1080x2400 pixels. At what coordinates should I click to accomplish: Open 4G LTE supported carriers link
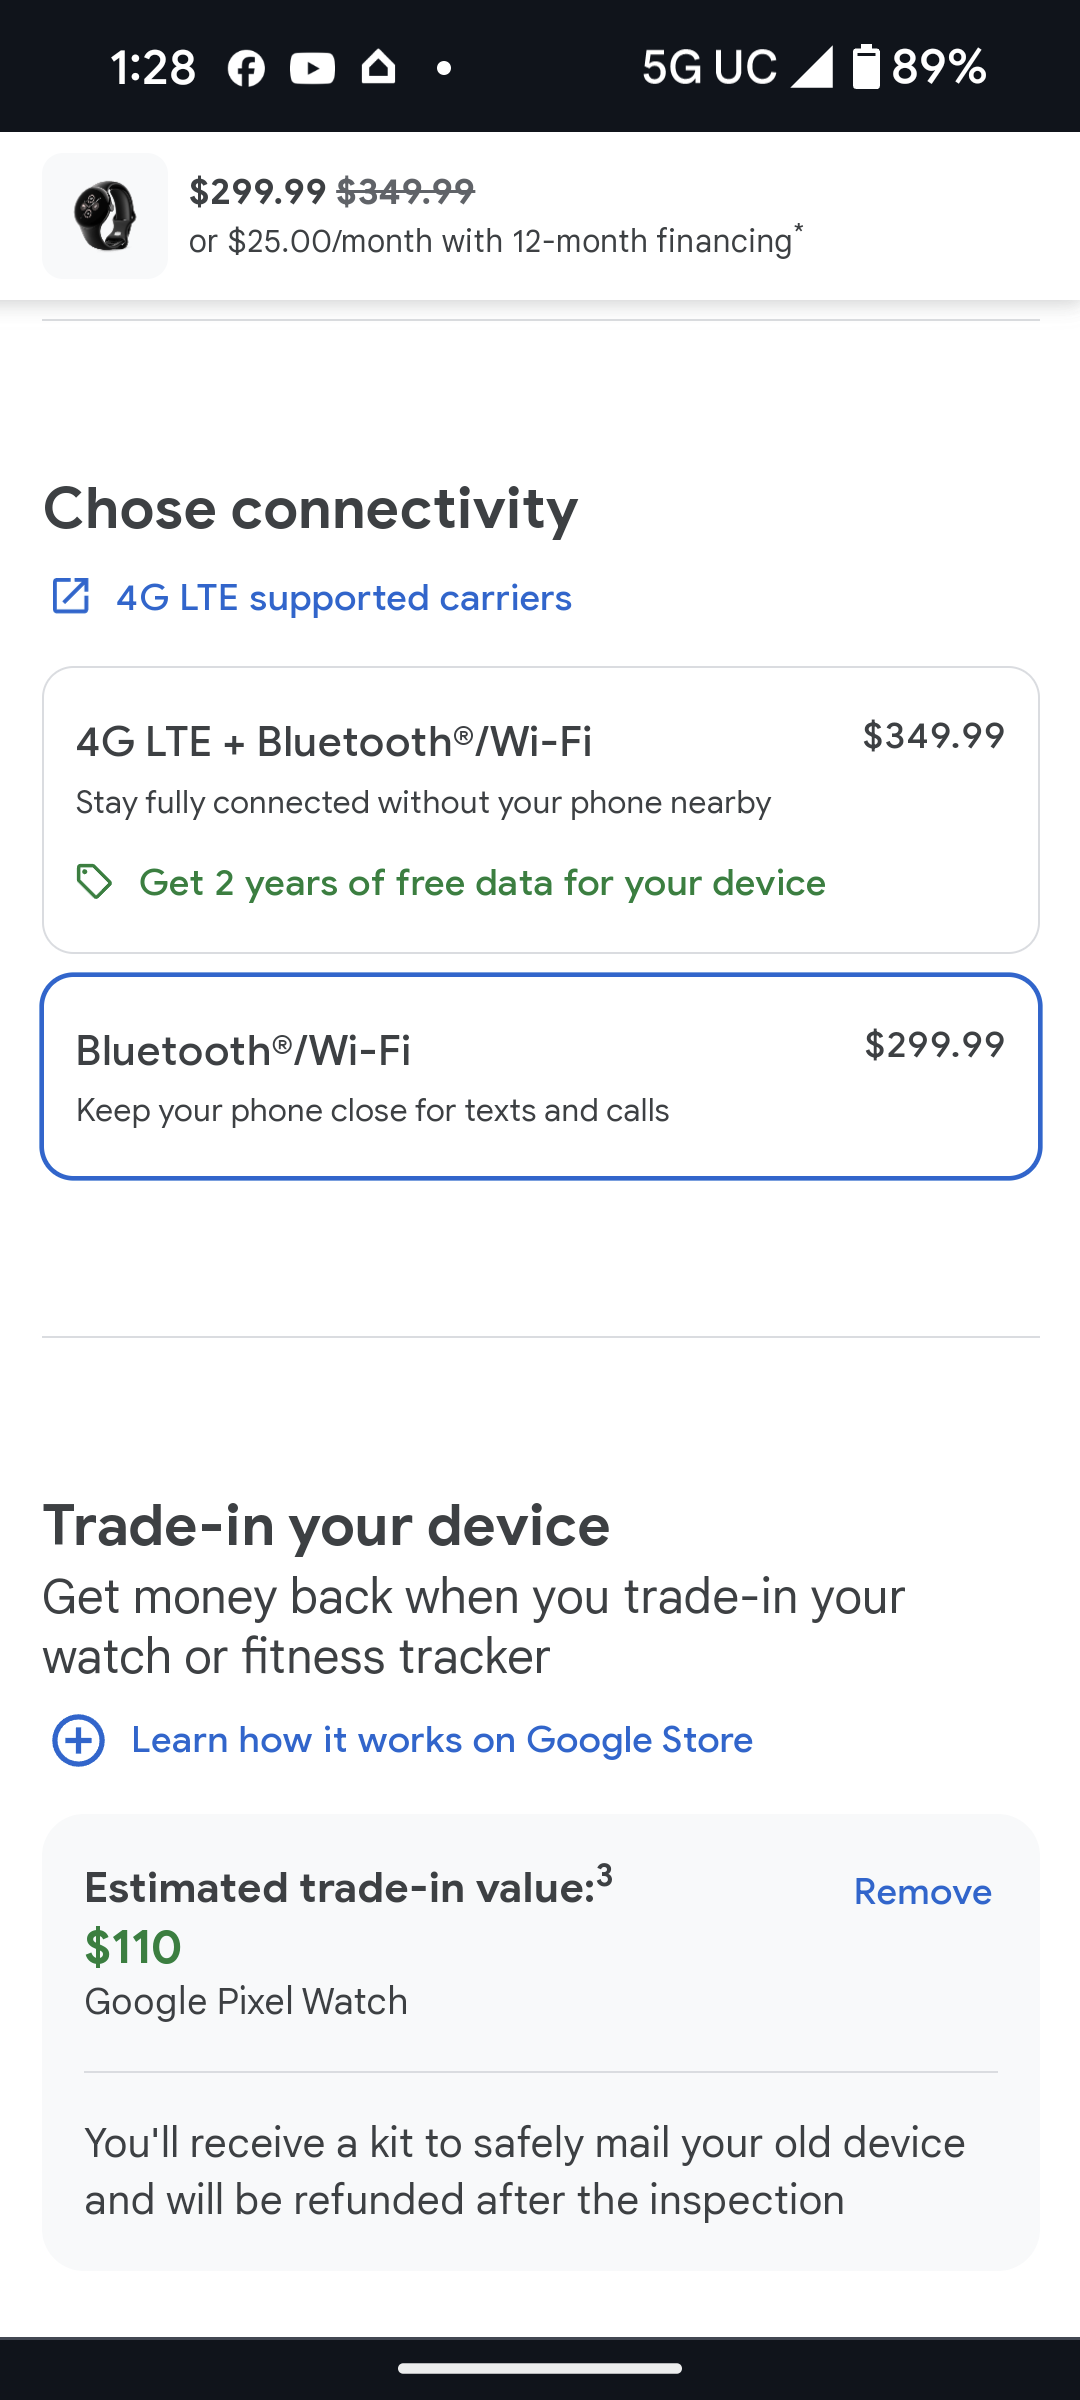344,598
